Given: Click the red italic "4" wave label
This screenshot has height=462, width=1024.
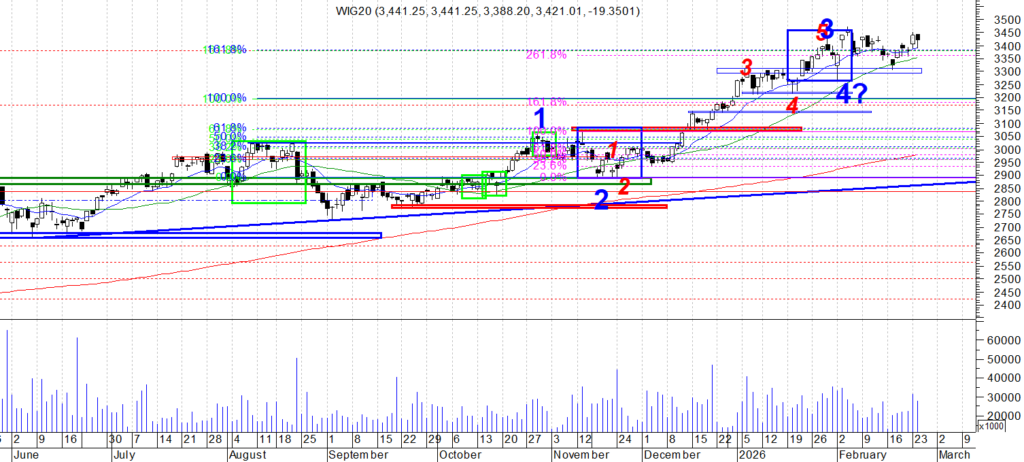Looking at the screenshot, I should click(791, 106).
